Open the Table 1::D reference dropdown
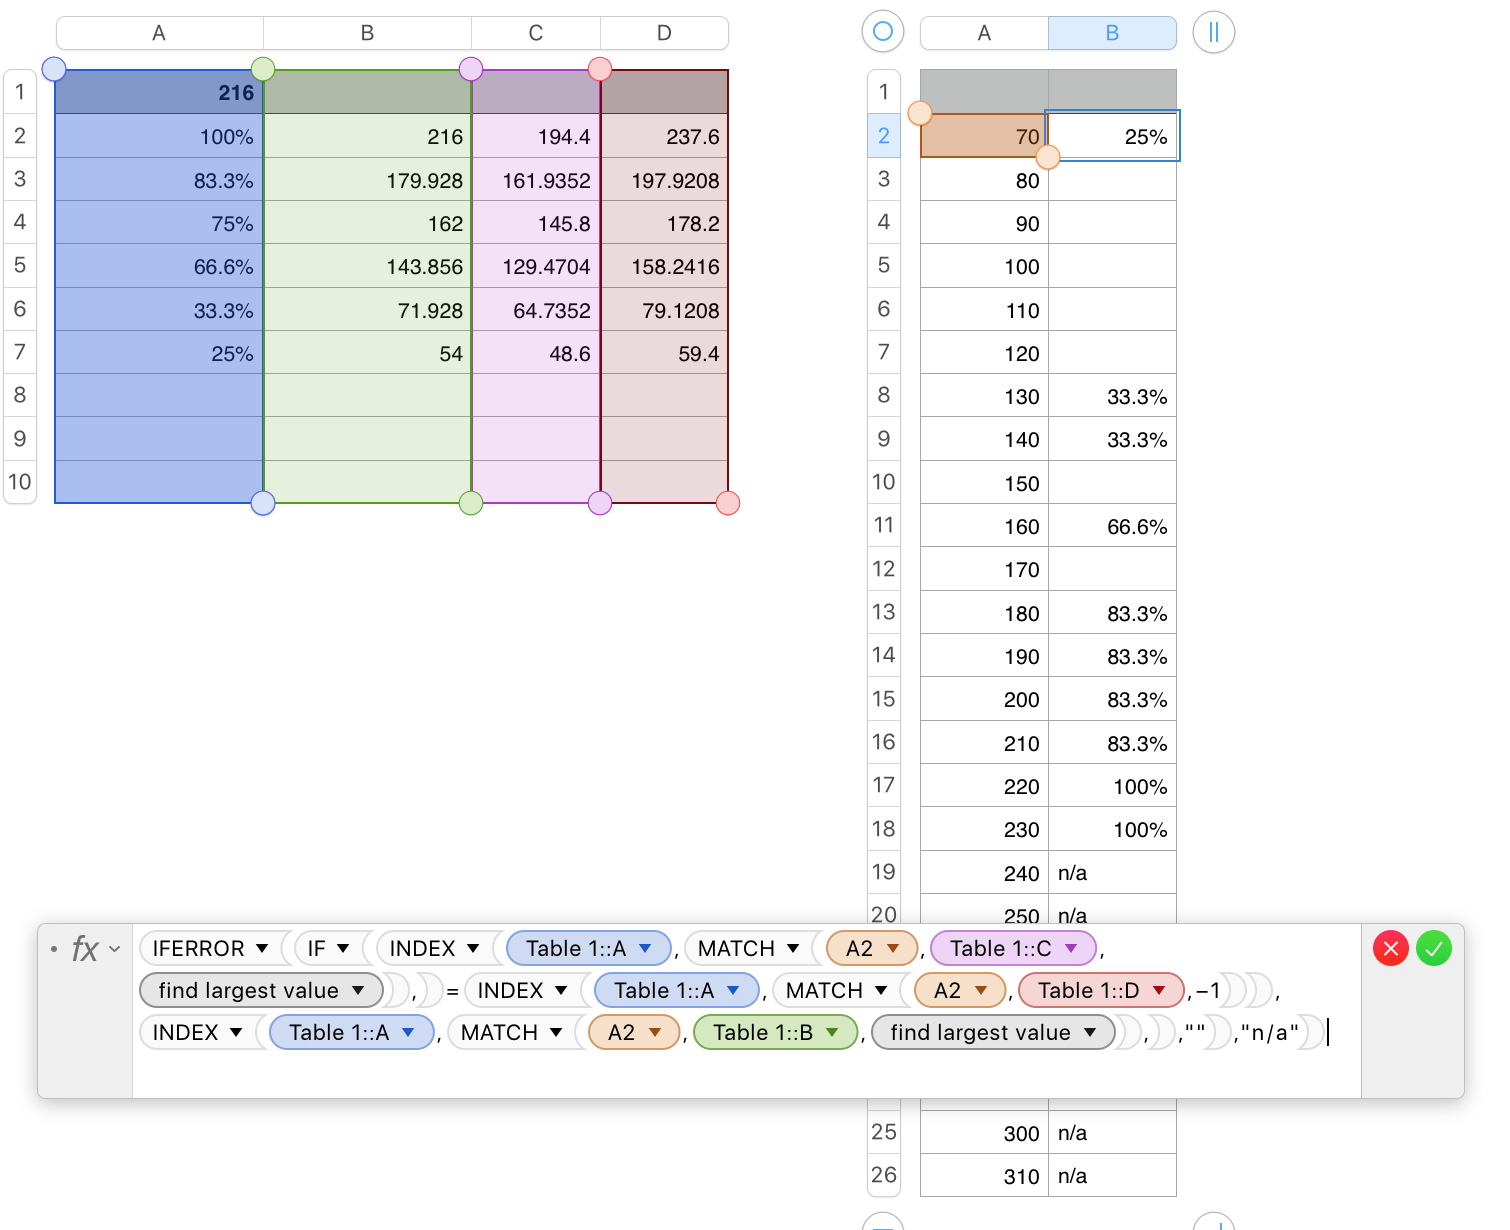The height and width of the screenshot is (1230, 1510). click(x=1160, y=990)
